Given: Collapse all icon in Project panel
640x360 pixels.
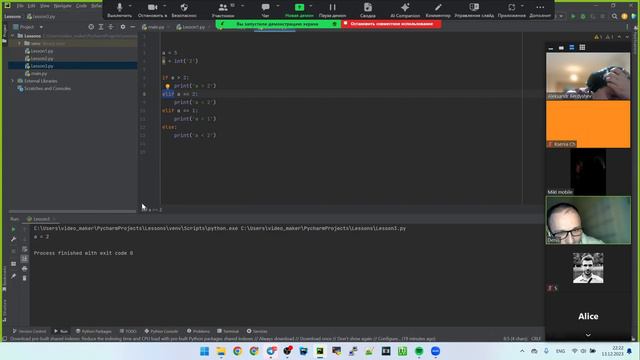Looking at the screenshot, I should [x=111, y=27].
